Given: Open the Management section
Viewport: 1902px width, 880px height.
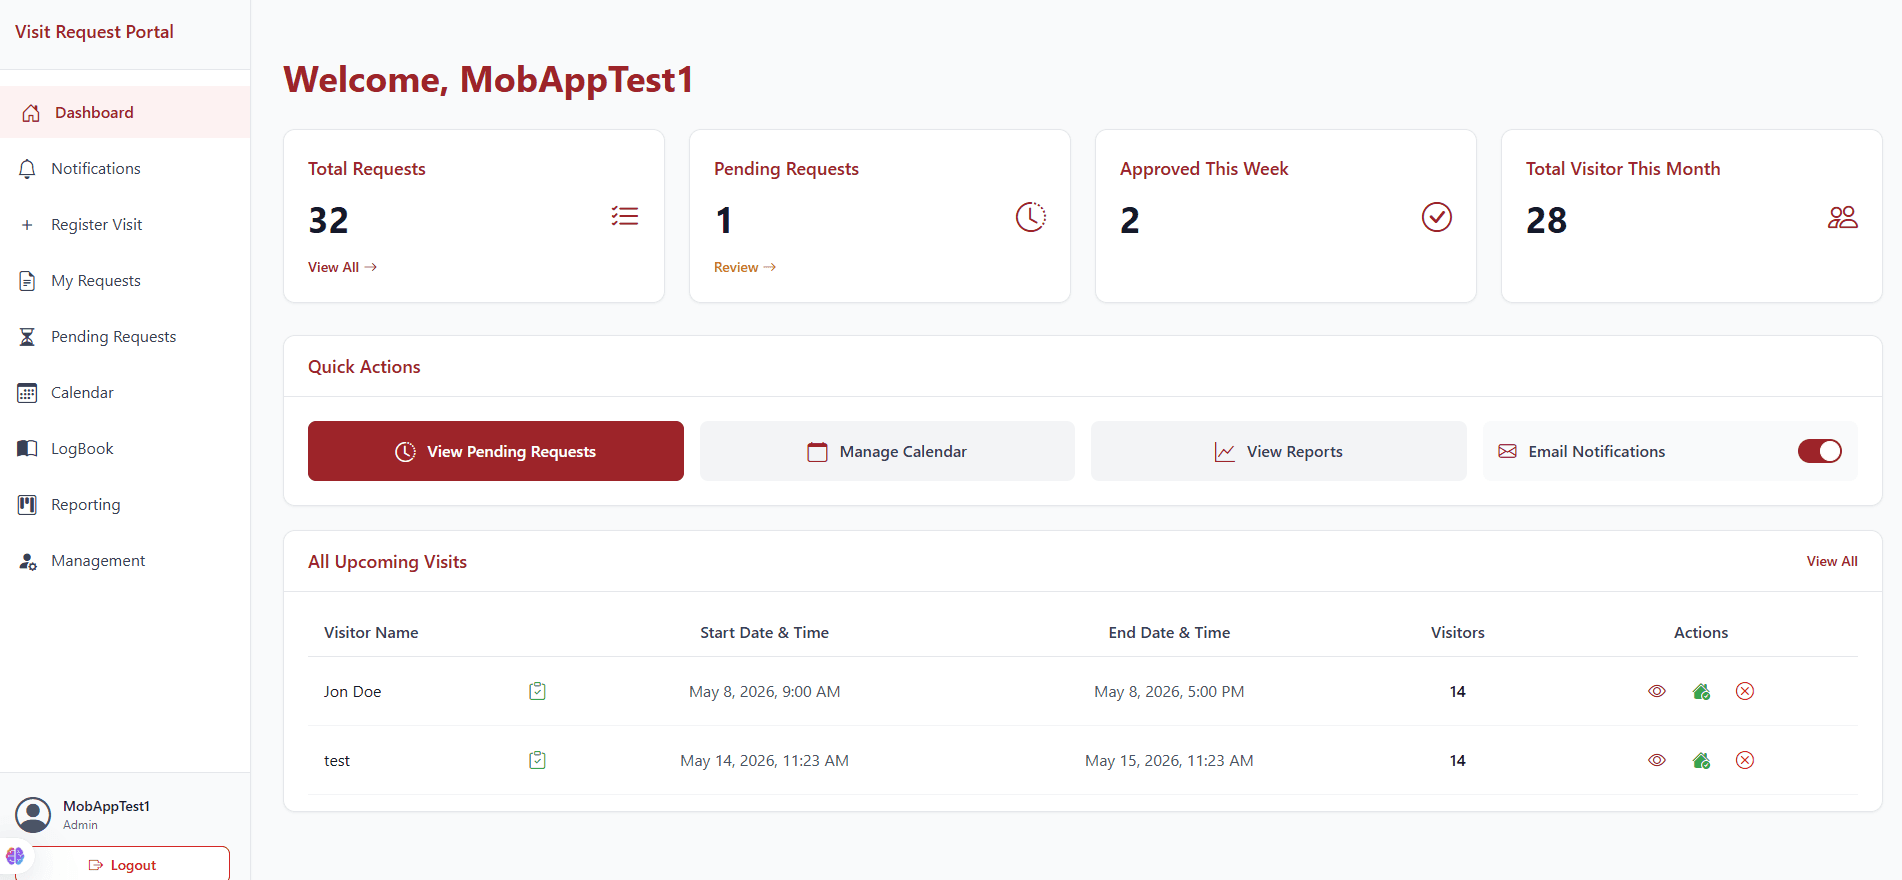Looking at the screenshot, I should click(x=125, y=561).
